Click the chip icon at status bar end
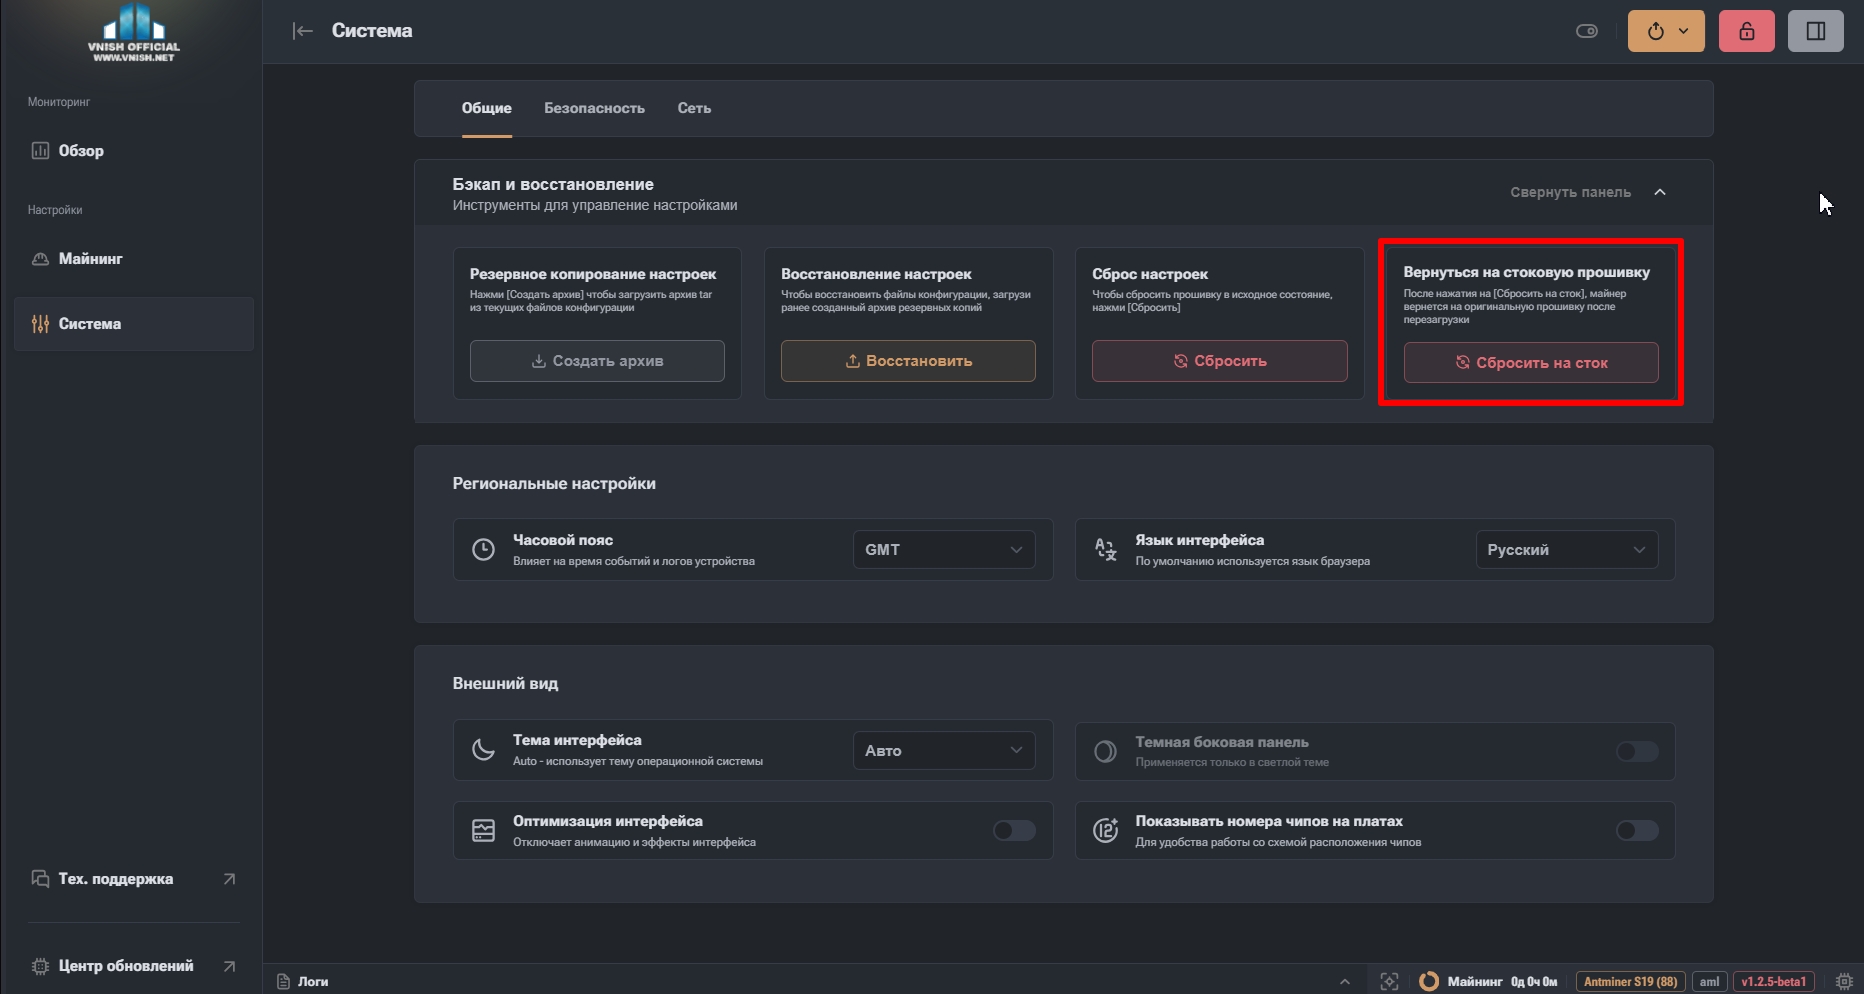This screenshot has height=994, width=1864. pos(1845,982)
